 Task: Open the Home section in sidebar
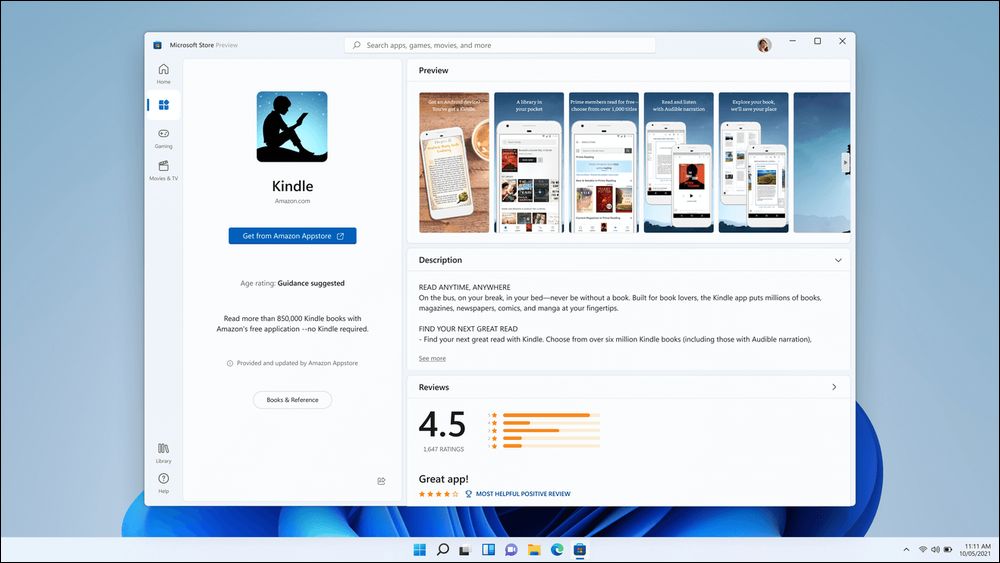(x=163, y=73)
